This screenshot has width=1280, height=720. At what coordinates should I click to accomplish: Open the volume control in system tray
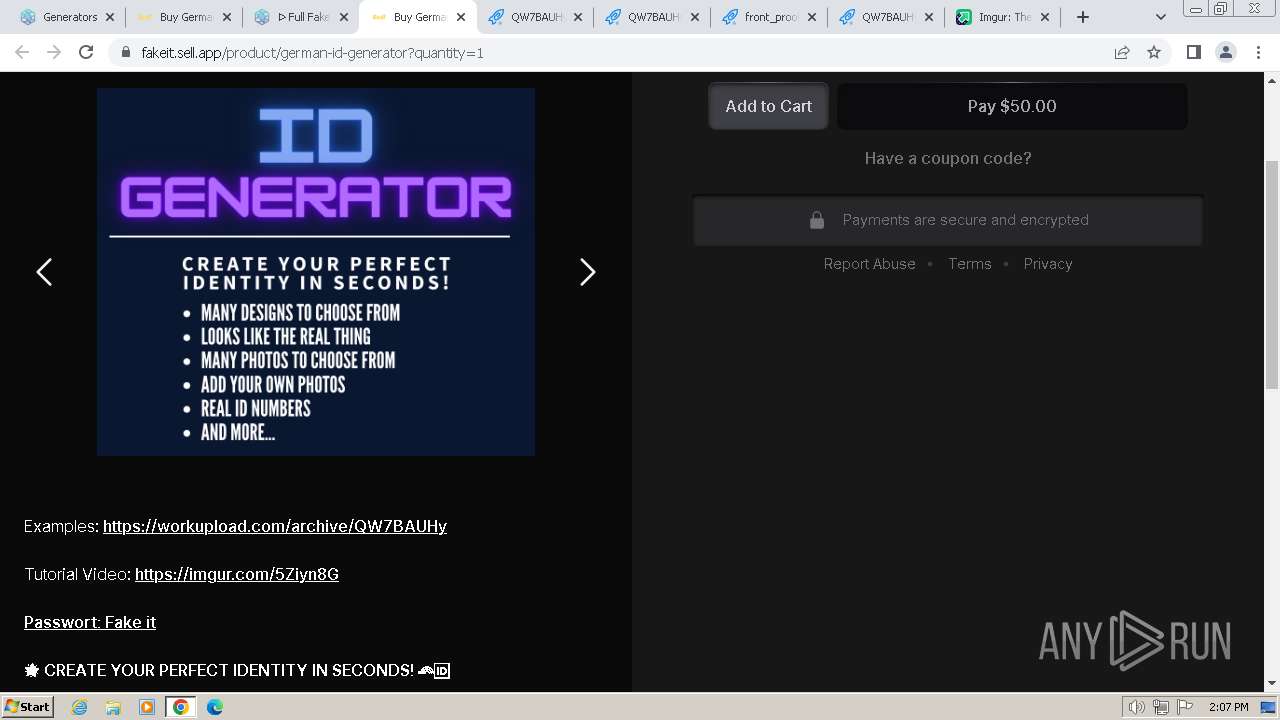click(1137, 707)
